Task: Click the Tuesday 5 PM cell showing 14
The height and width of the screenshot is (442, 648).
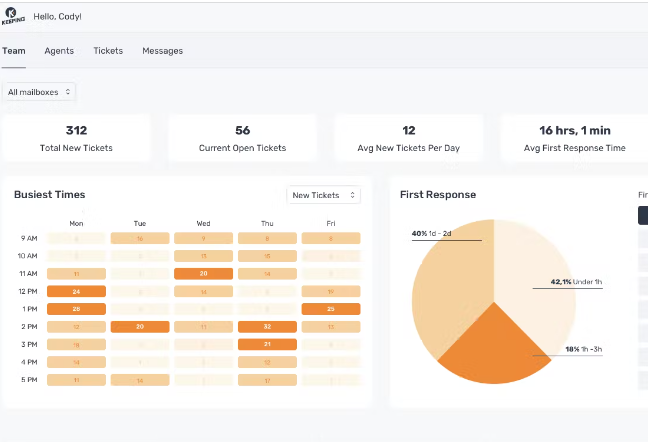Action: tap(140, 380)
